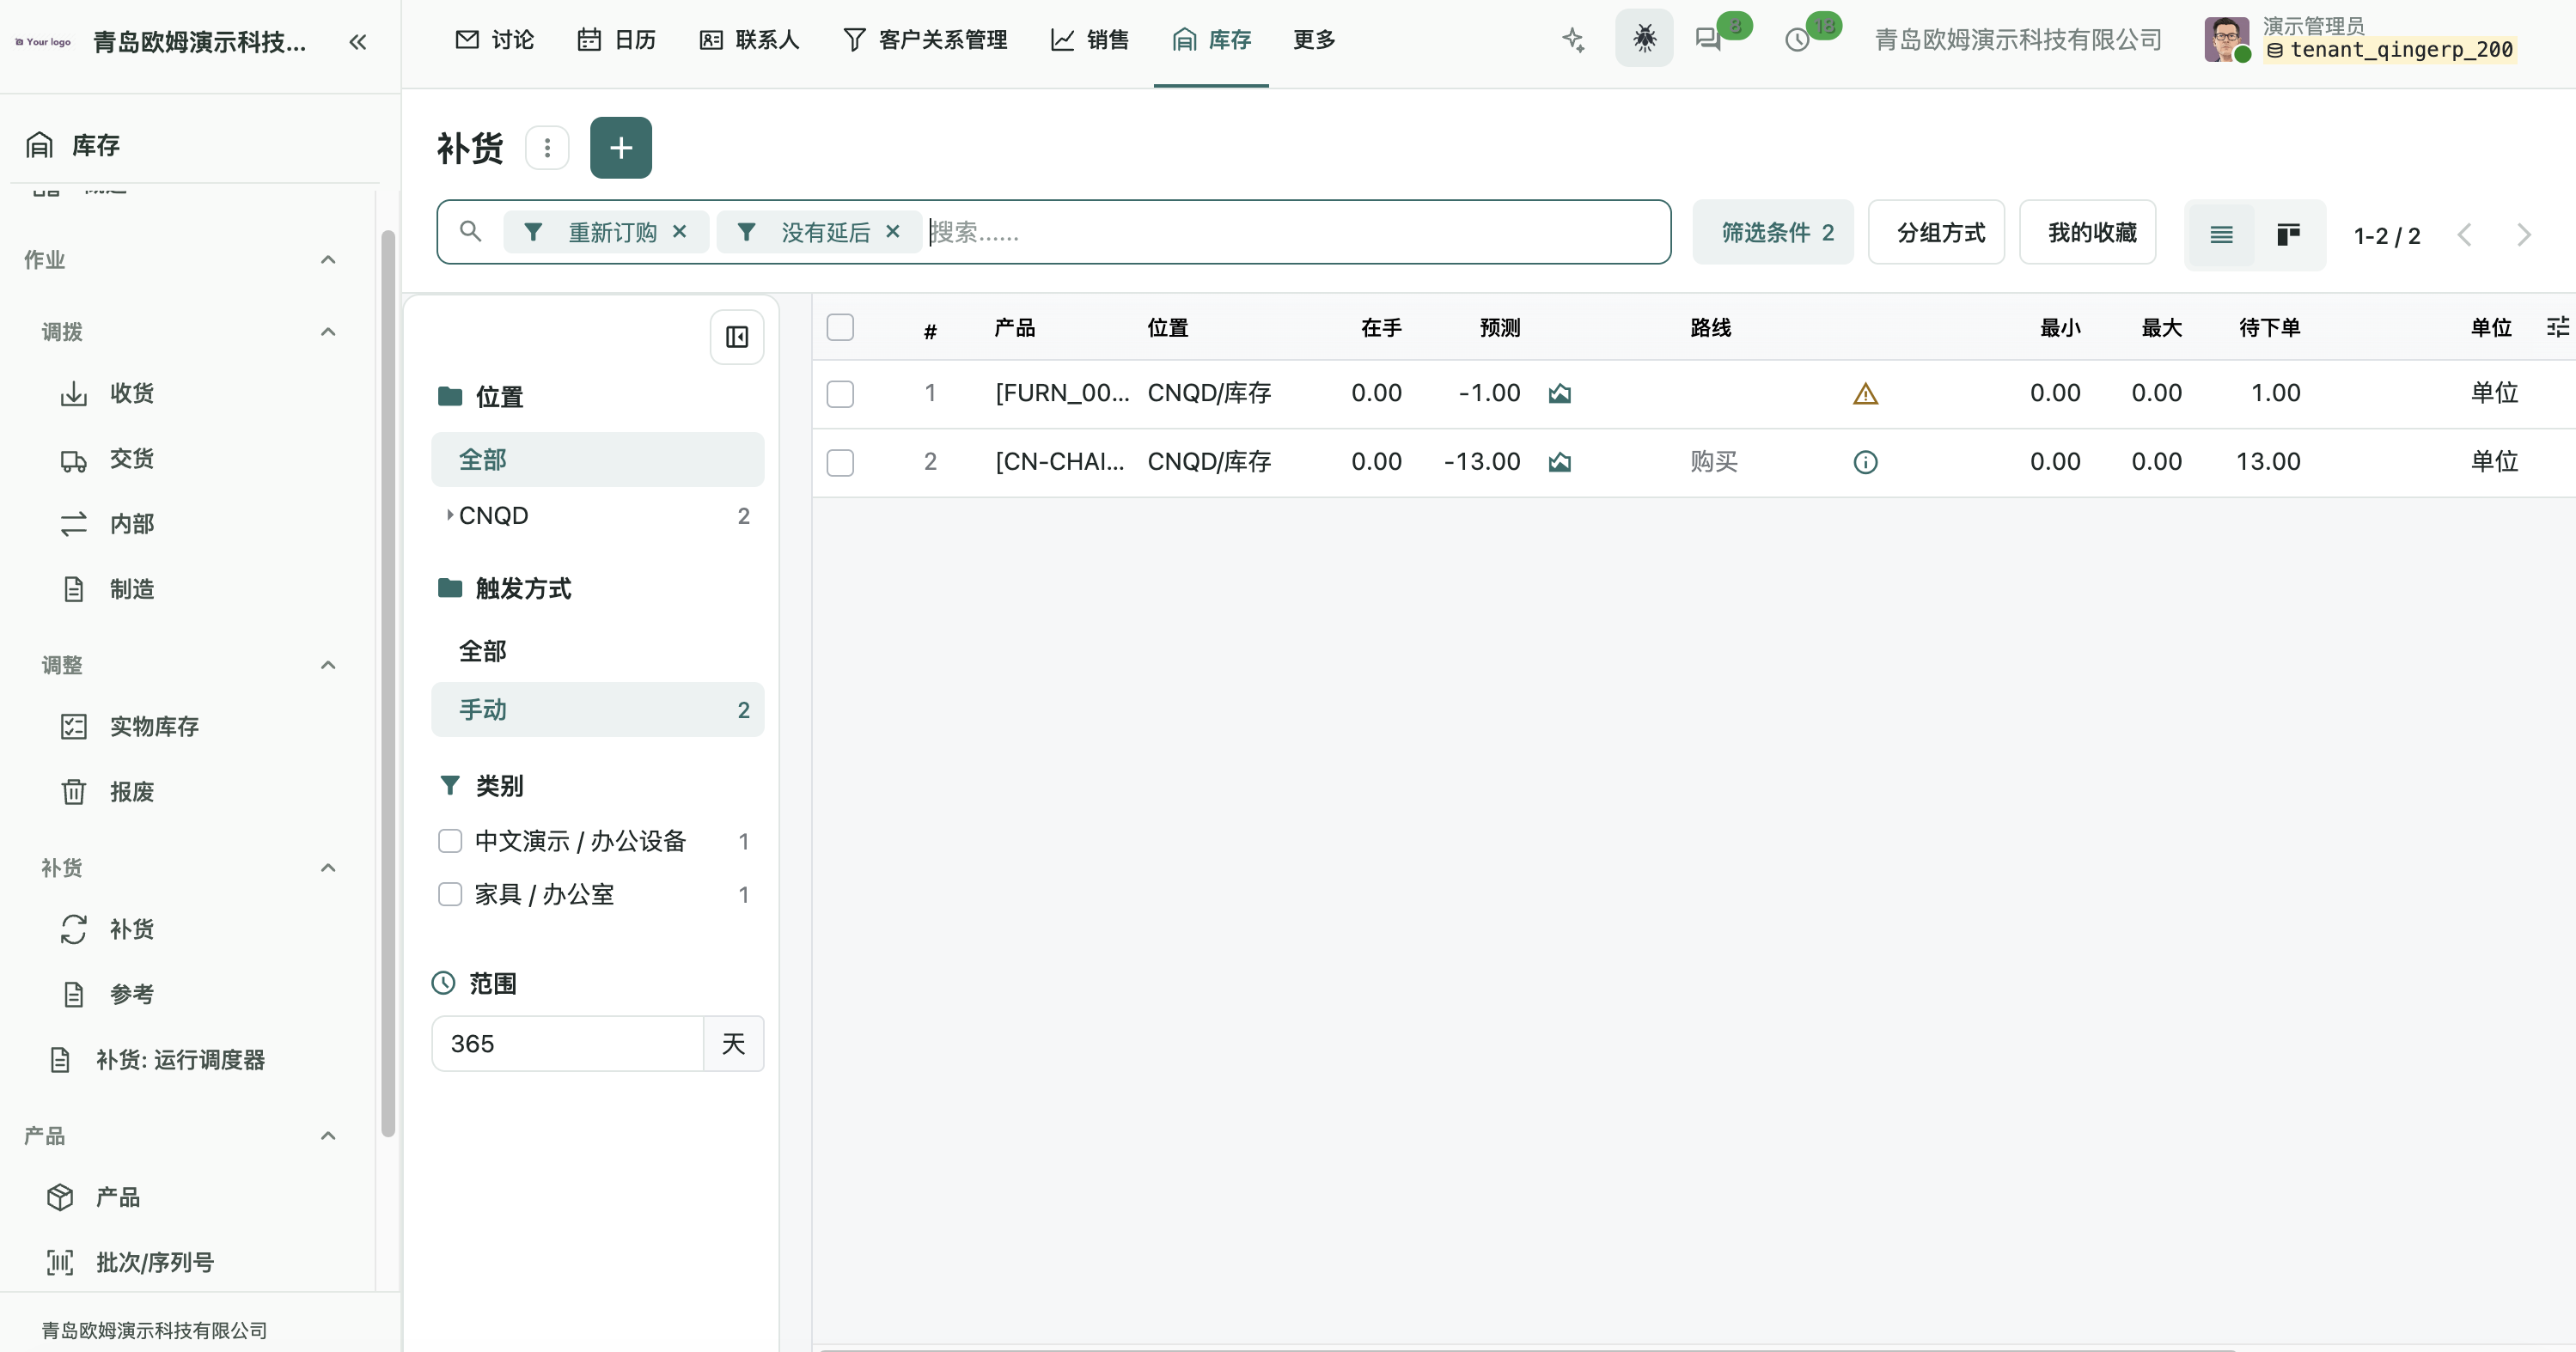
Task: Select checkbox for row 2 CN-CHAI
Action: (x=840, y=462)
